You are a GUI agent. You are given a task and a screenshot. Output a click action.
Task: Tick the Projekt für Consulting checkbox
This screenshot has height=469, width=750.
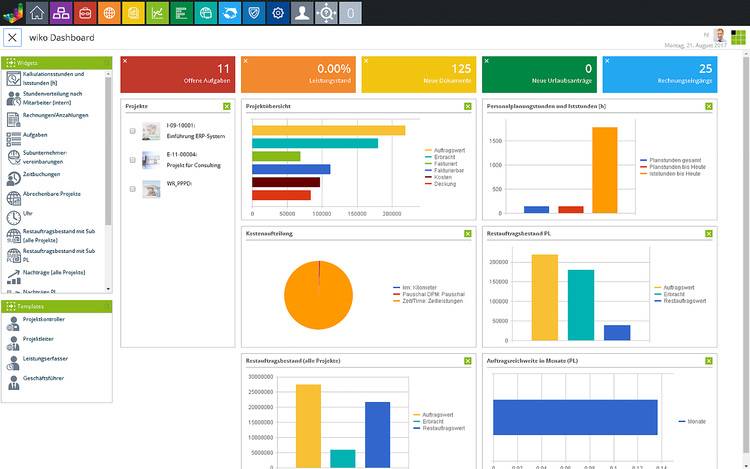133,159
